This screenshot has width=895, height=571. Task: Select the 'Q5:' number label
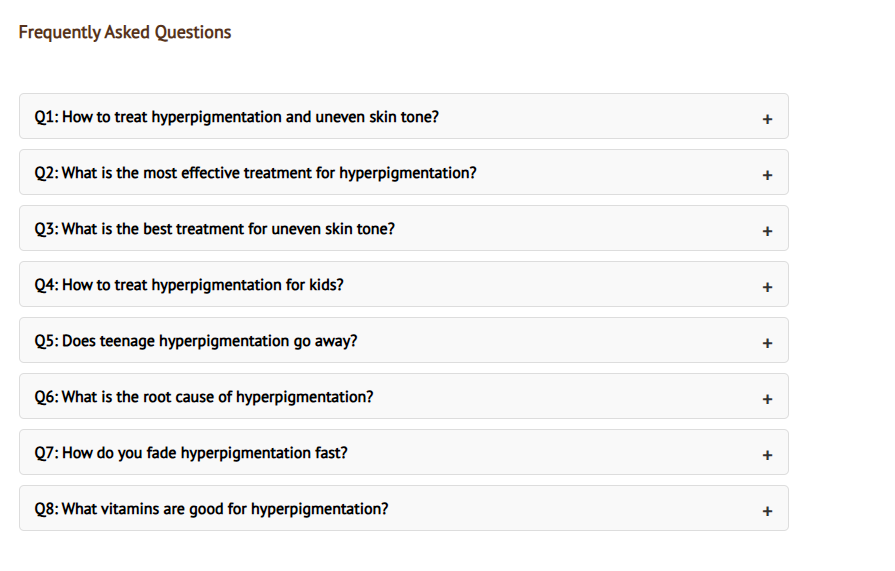coord(46,341)
